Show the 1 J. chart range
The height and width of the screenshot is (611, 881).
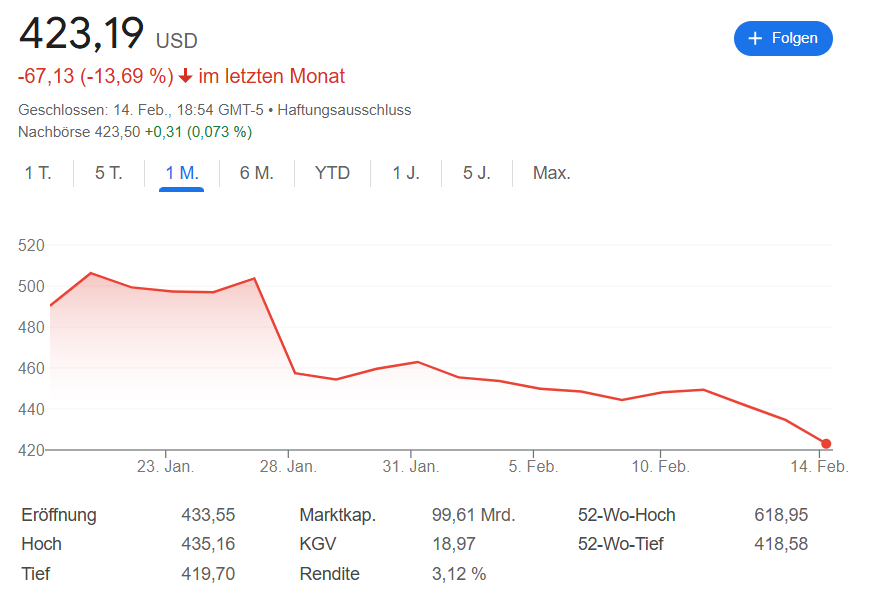pyautogui.click(x=406, y=173)
